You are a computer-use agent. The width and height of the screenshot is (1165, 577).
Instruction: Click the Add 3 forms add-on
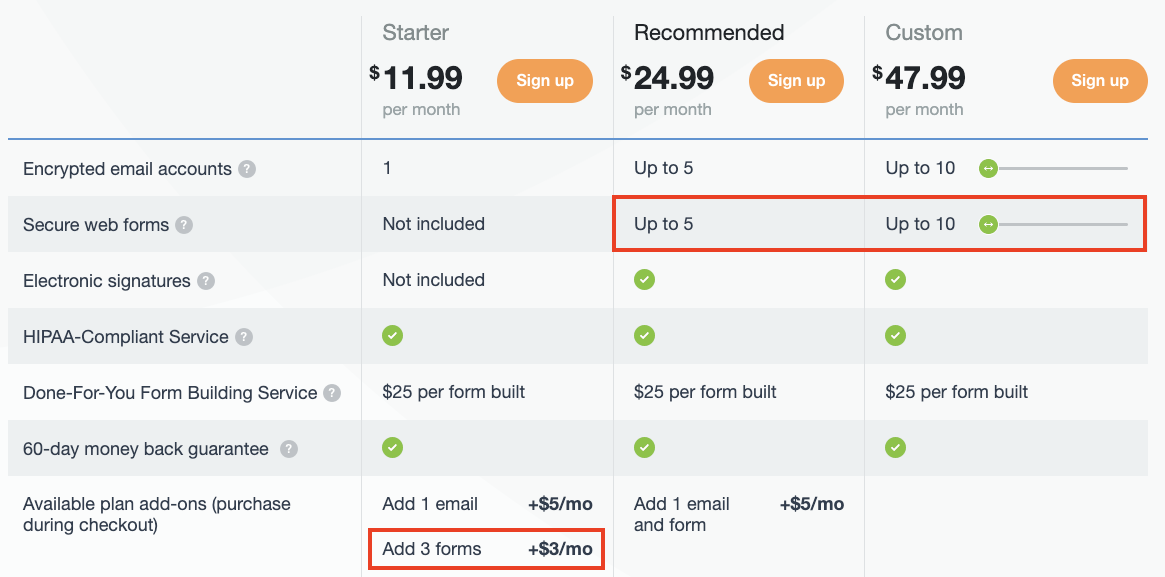tap(487, 549)
